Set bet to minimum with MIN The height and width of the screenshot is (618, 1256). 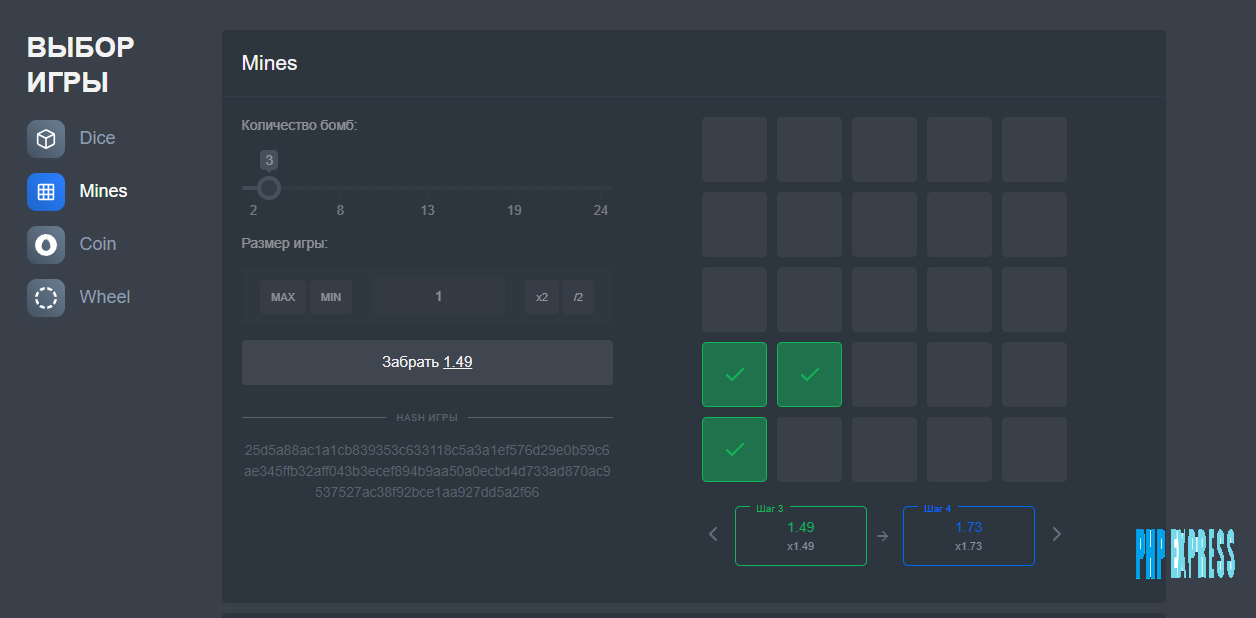coord(331,297)
